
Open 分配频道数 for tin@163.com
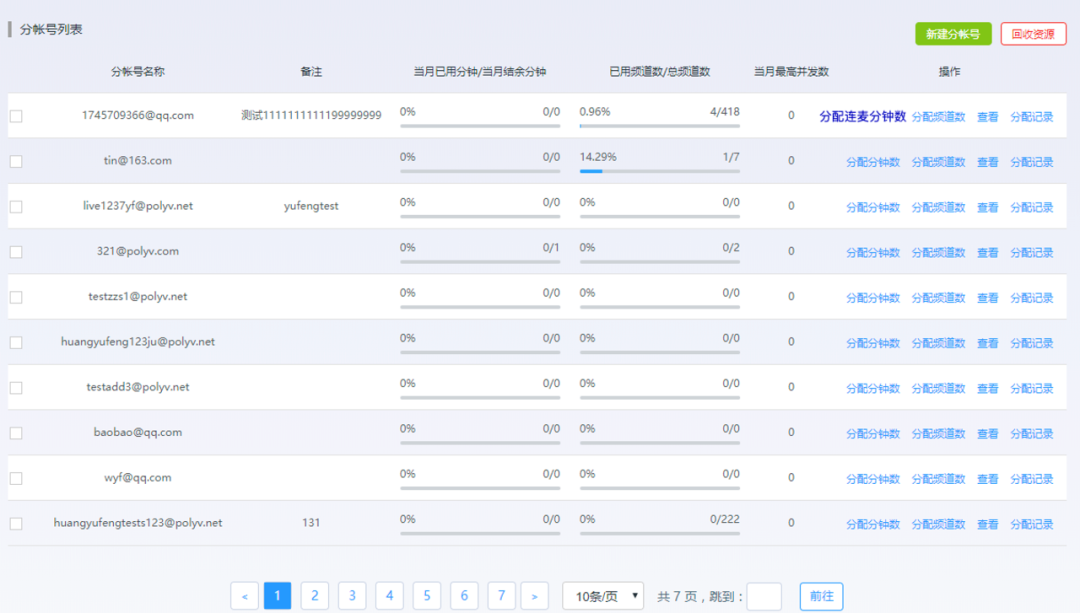(938, 162)
